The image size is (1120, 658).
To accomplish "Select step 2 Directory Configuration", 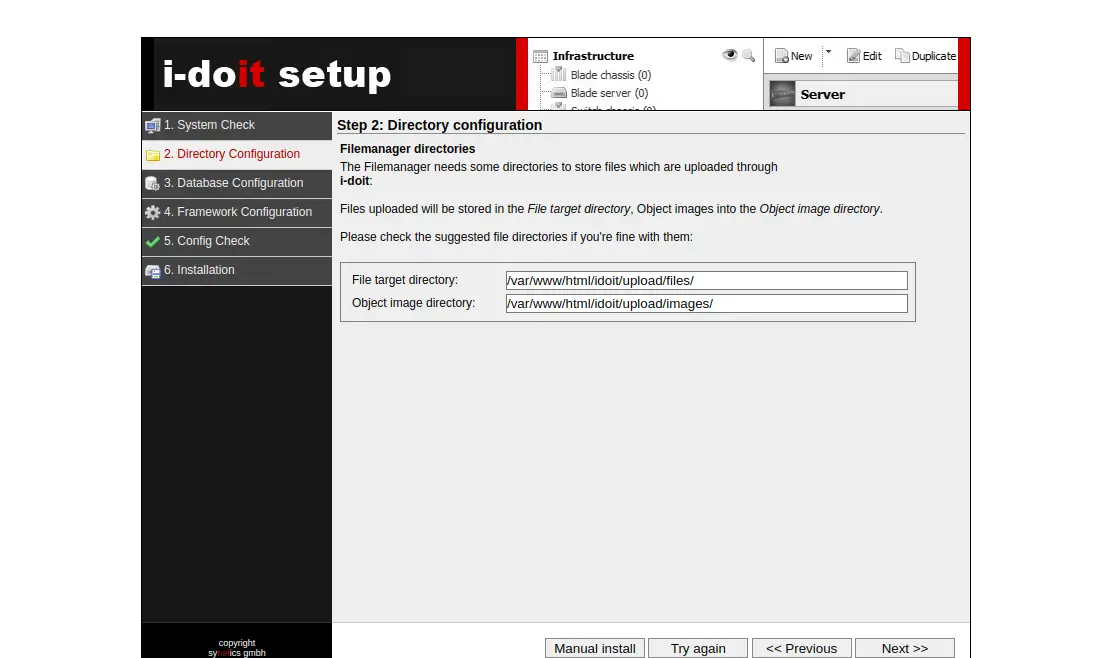I will click(237, 154).
